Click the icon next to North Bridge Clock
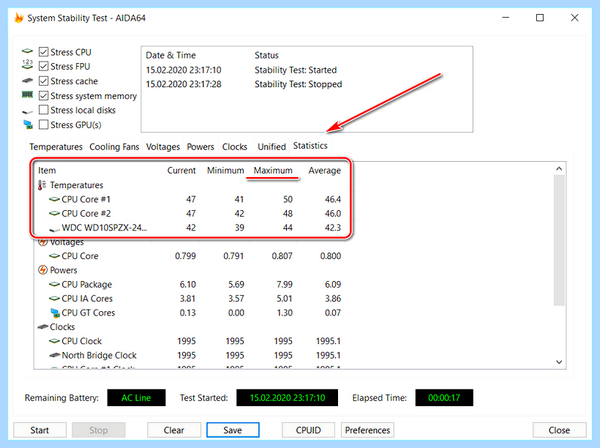Viewport: 600px width, 448px height. (x=54, y=355)
